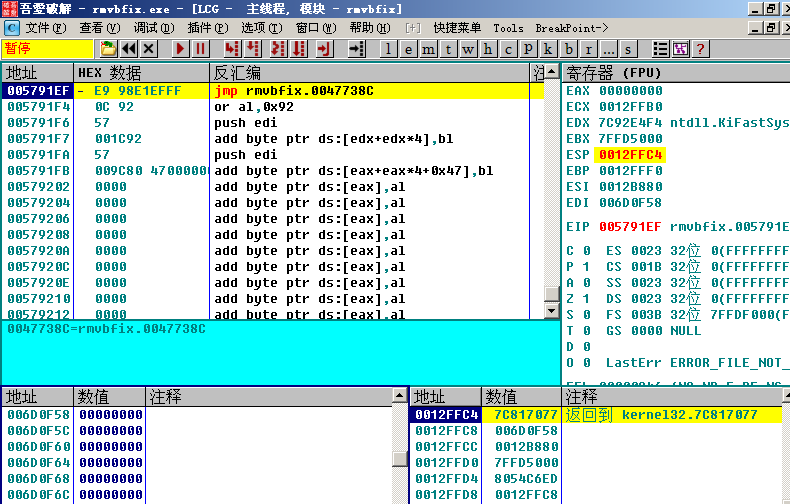The height and width of the screenshot is (504, 790).
Task: Click the Step Into toolbar icon
Action: [x=232, y=49]
